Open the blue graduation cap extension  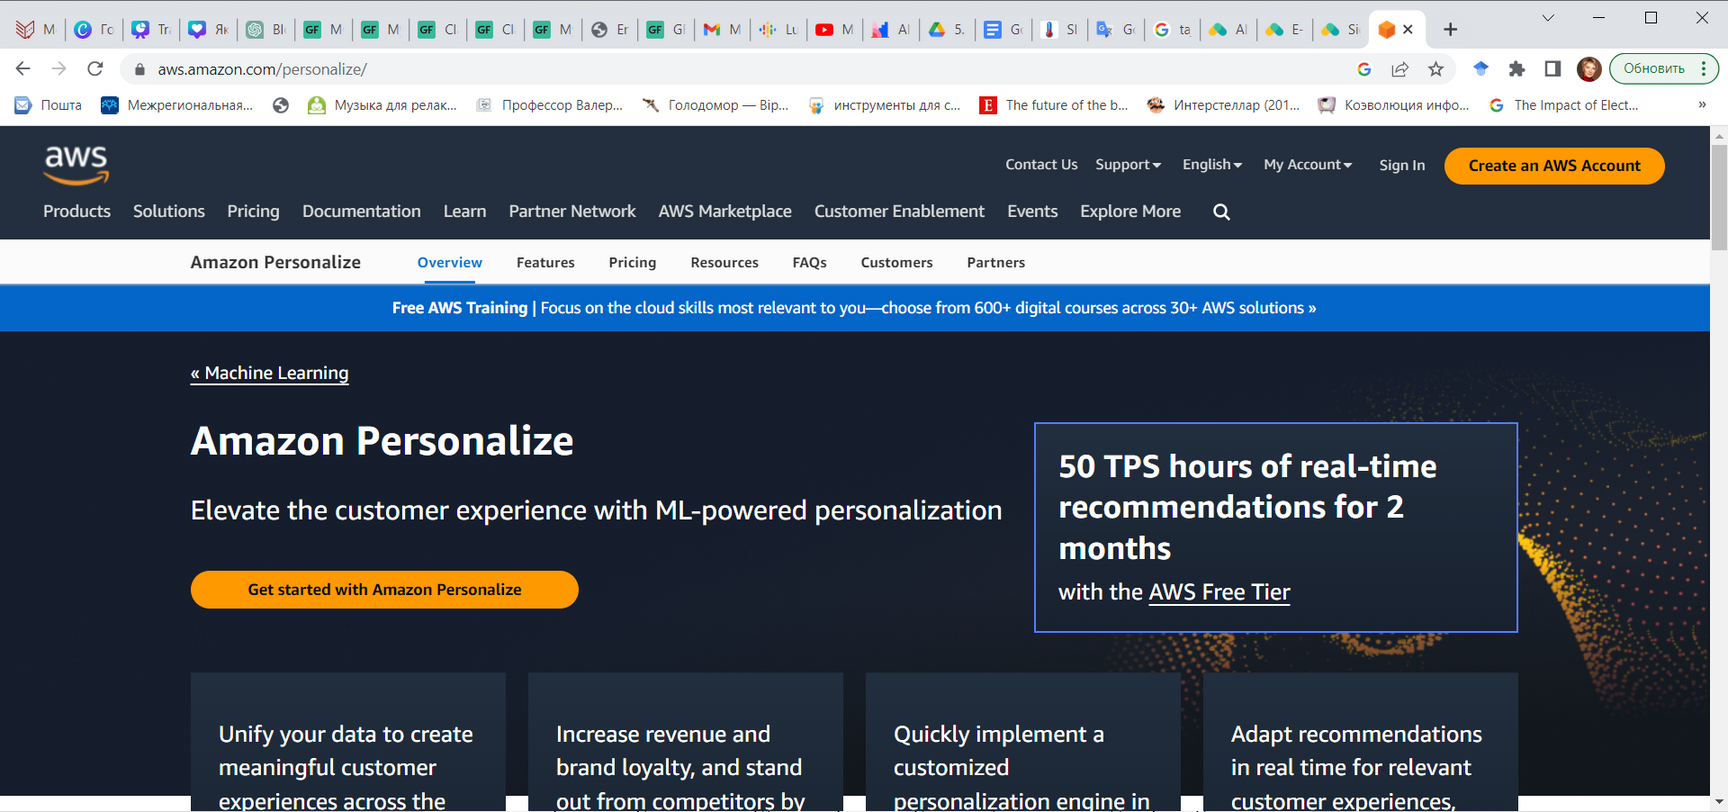pyautogui.click(x=1481, y=68)
